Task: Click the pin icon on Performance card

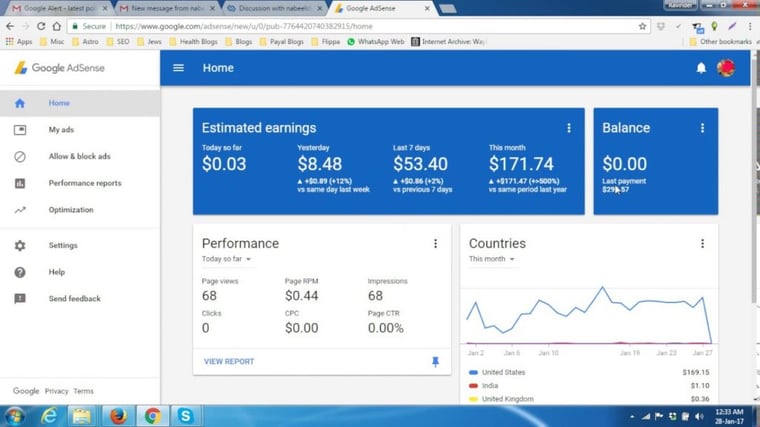Action: pos(435,361)
